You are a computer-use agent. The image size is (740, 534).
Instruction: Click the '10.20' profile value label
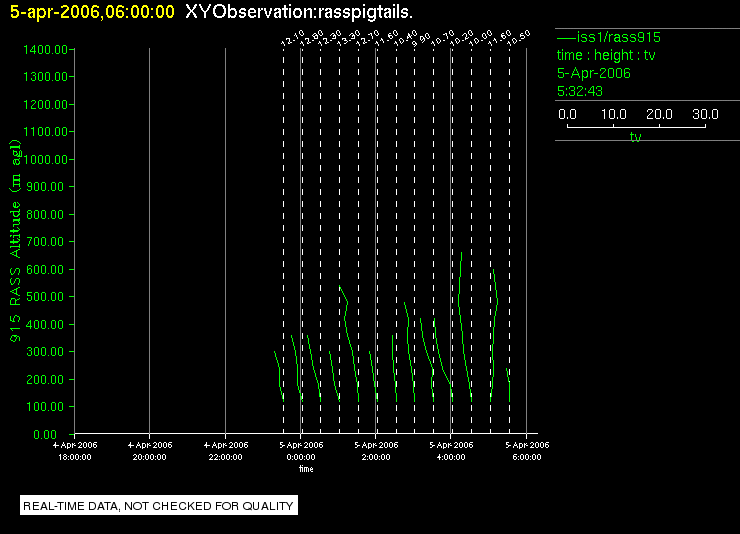point(462,38)
